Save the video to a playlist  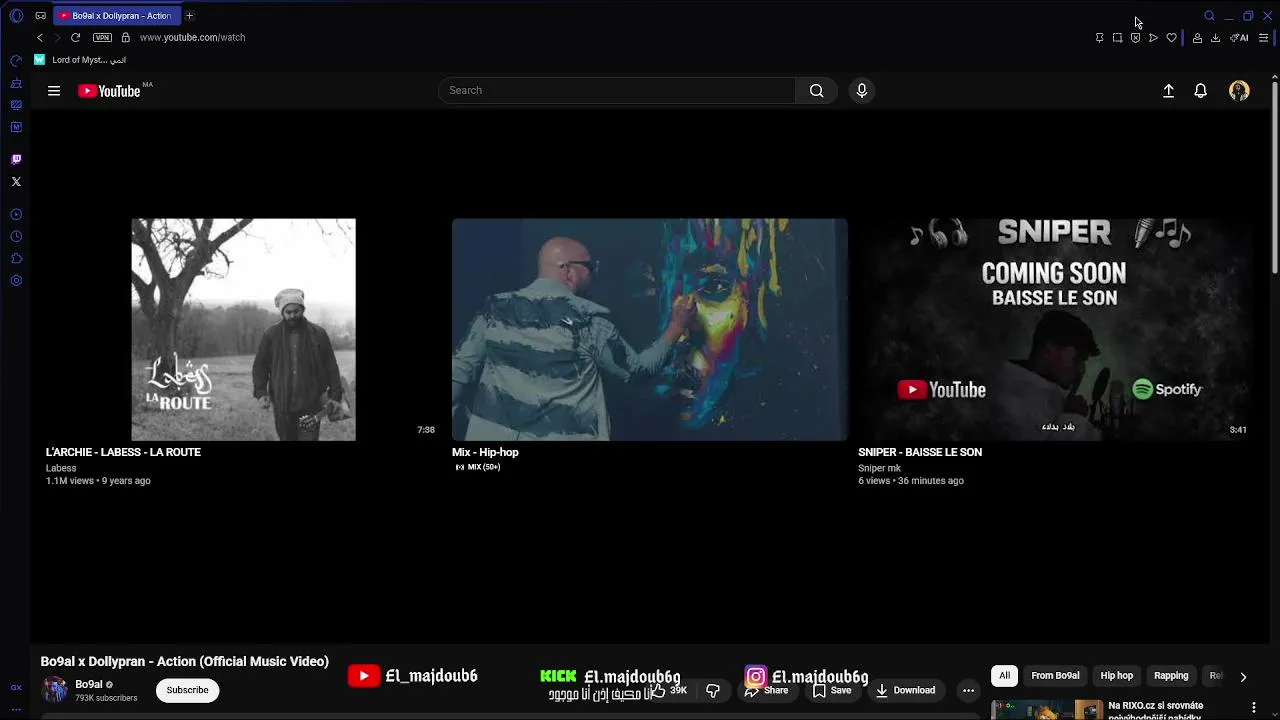(832, 690)
